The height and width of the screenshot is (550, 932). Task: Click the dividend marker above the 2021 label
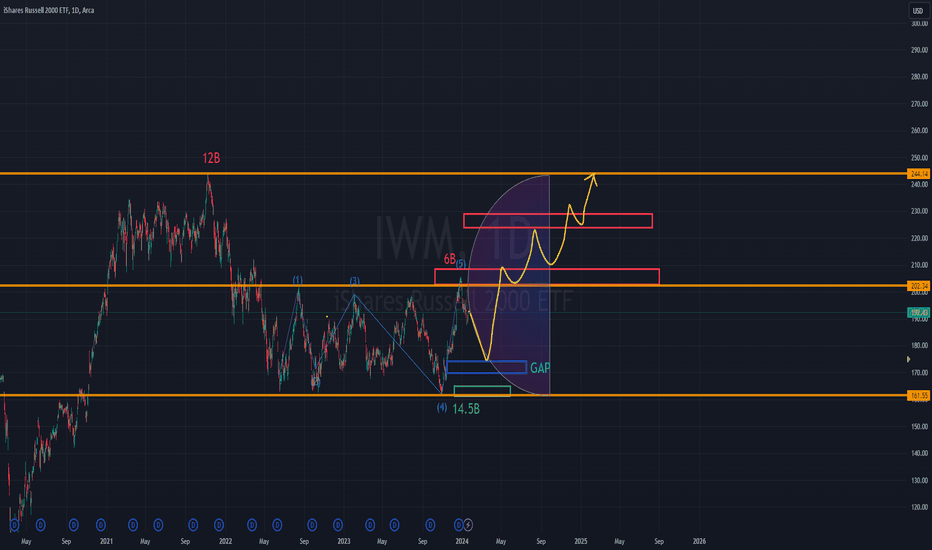(101, 525)
